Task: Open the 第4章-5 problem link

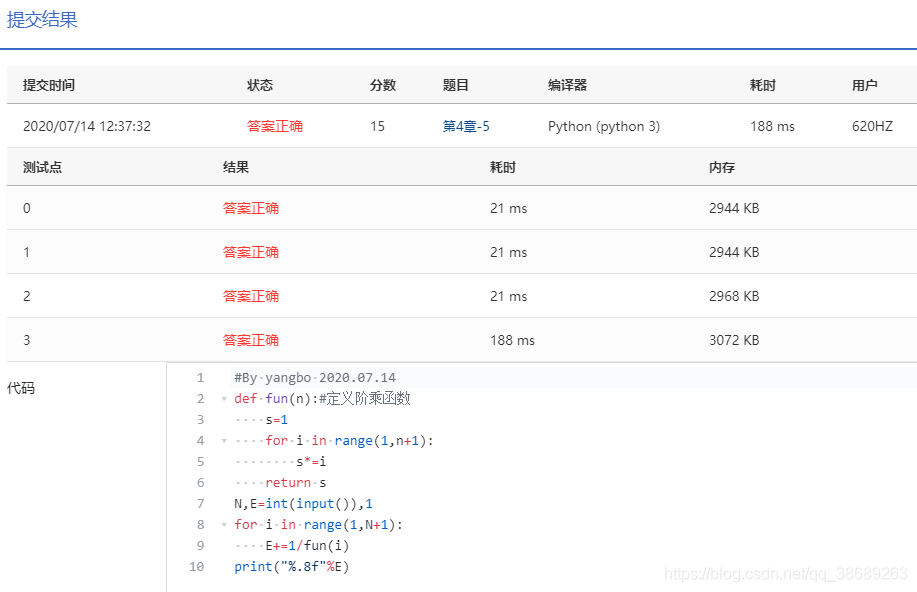Action: (466, 126)
